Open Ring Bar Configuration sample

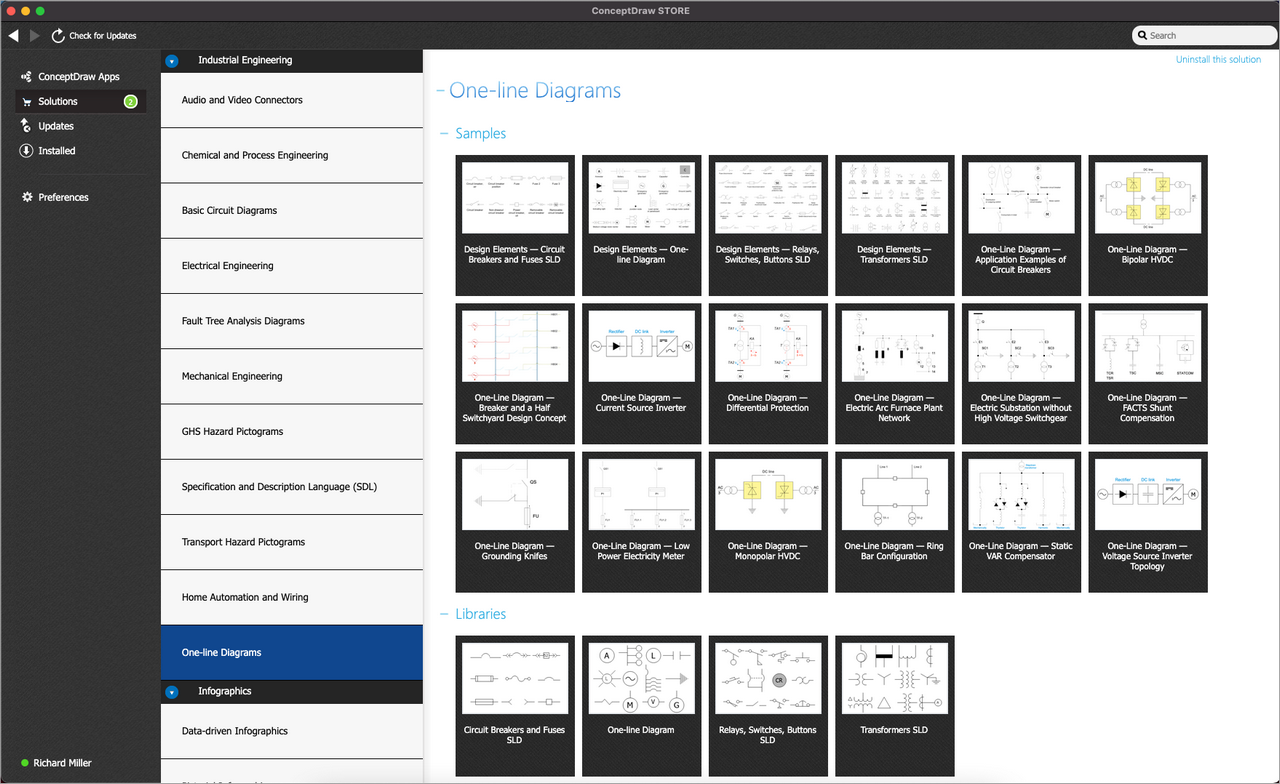tap(894, 522)
